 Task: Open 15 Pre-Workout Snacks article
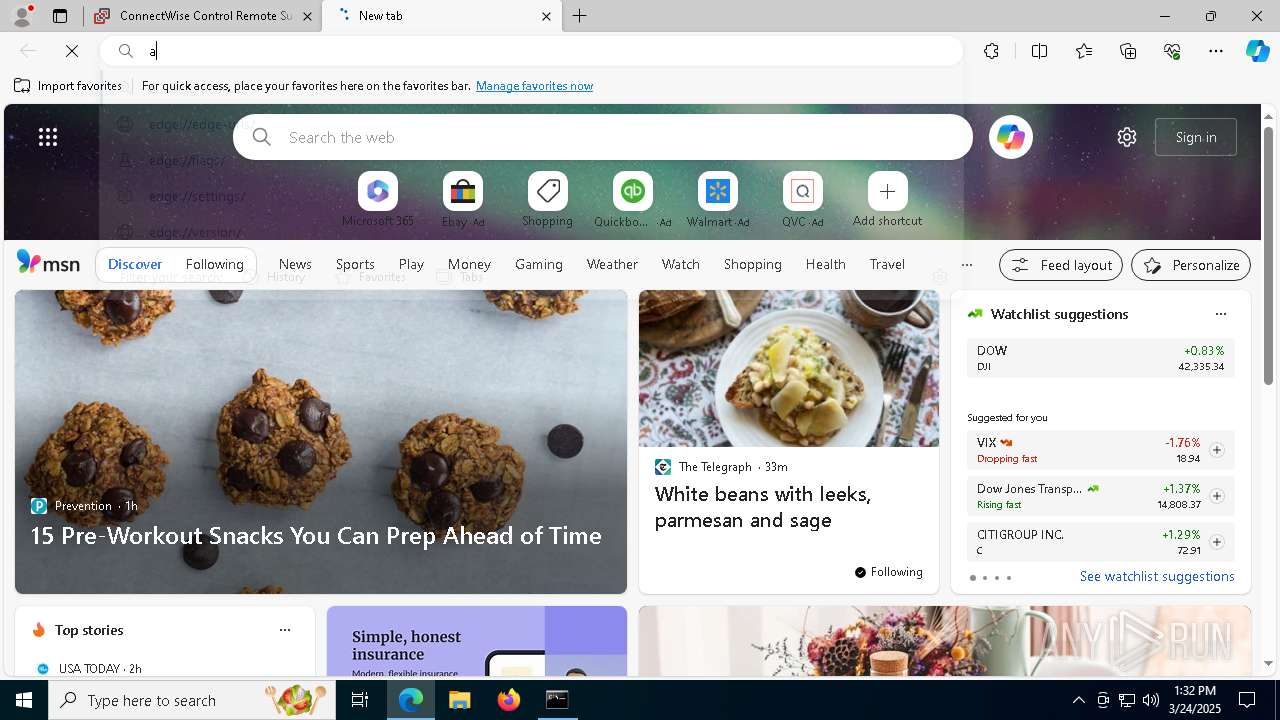tap(316, 536)
